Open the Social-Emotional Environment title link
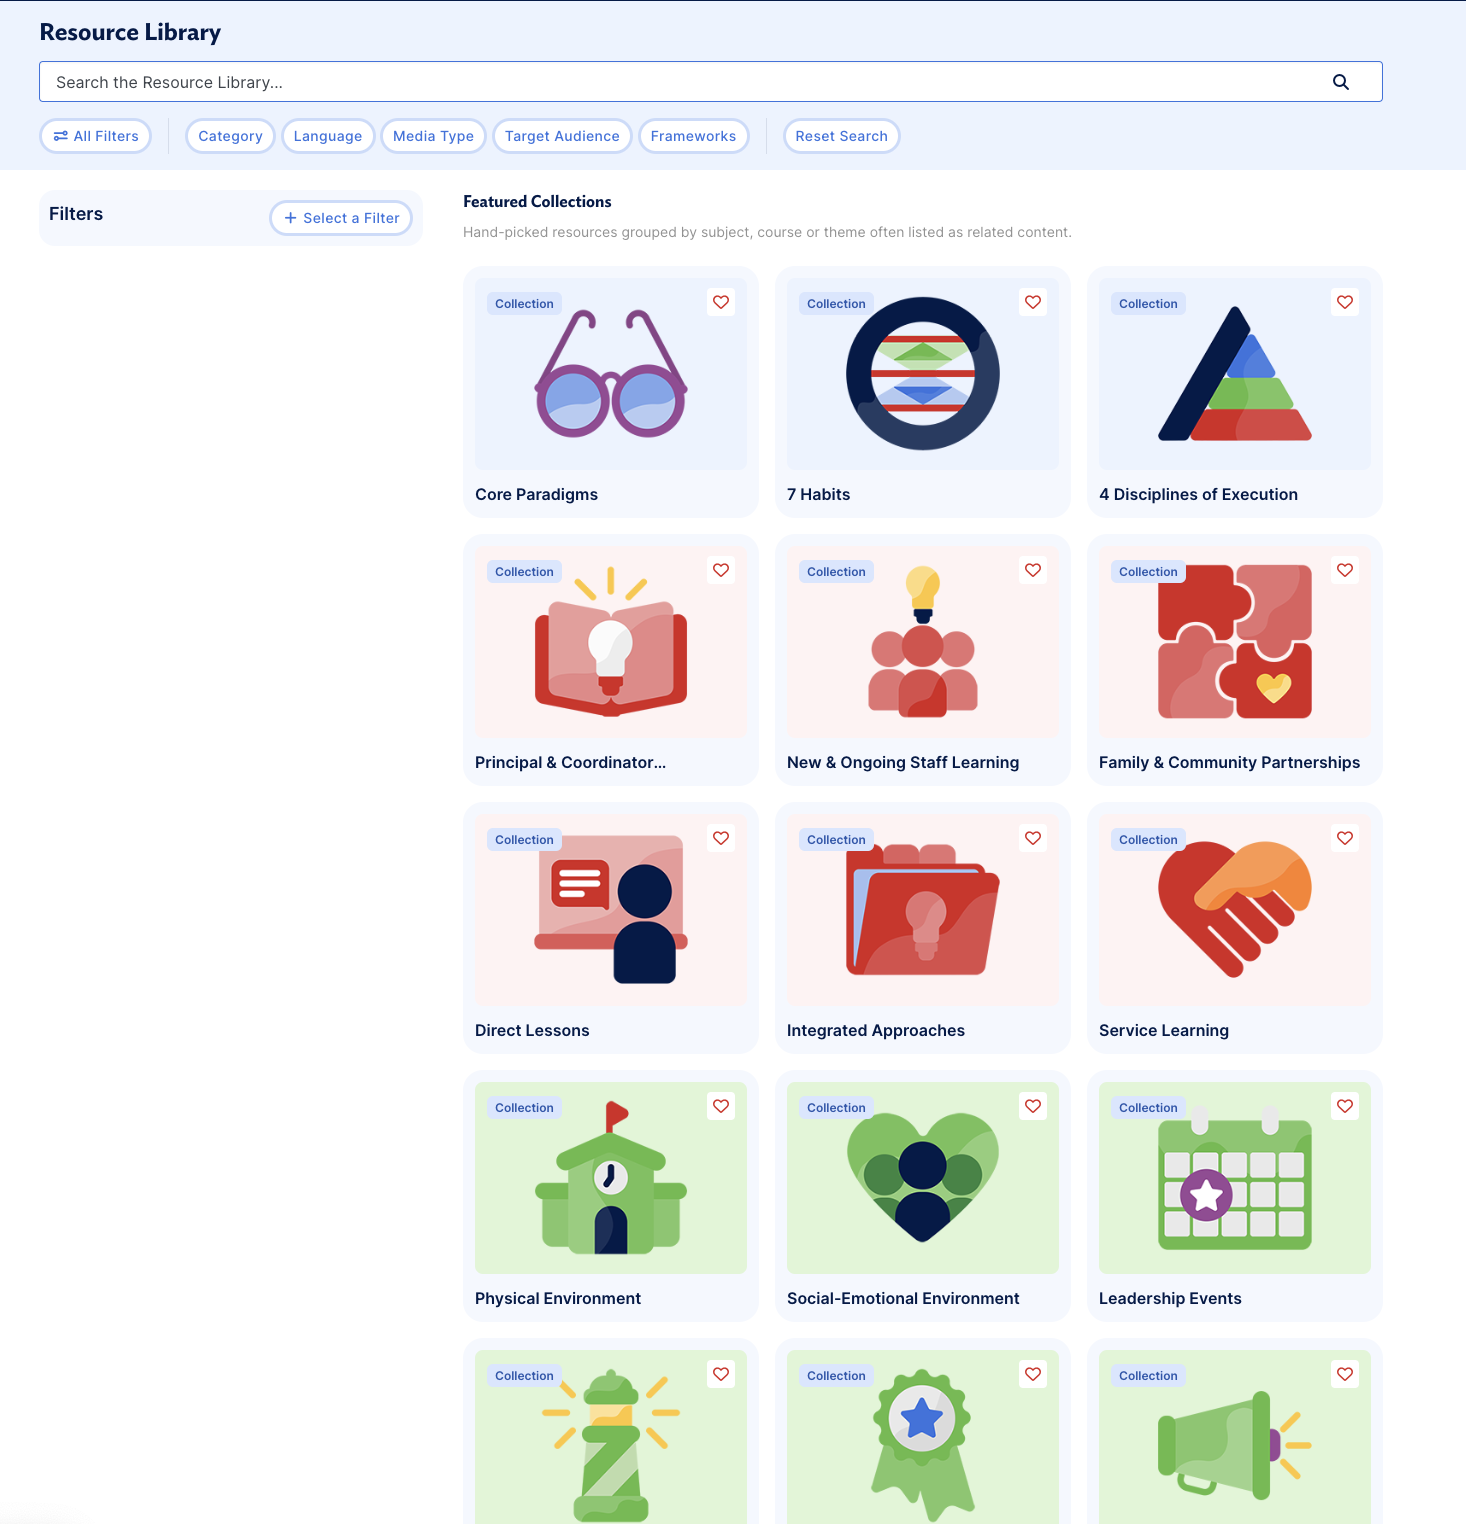This screenshot has height=1524, width=1466. pos(902,1298)
